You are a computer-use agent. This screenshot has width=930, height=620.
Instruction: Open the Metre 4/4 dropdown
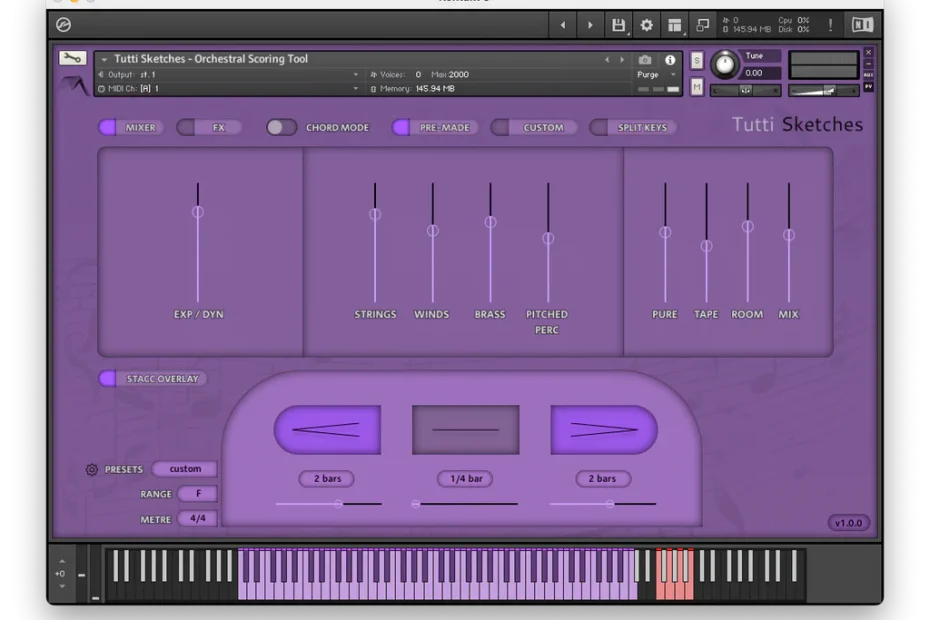click(197, 519)
